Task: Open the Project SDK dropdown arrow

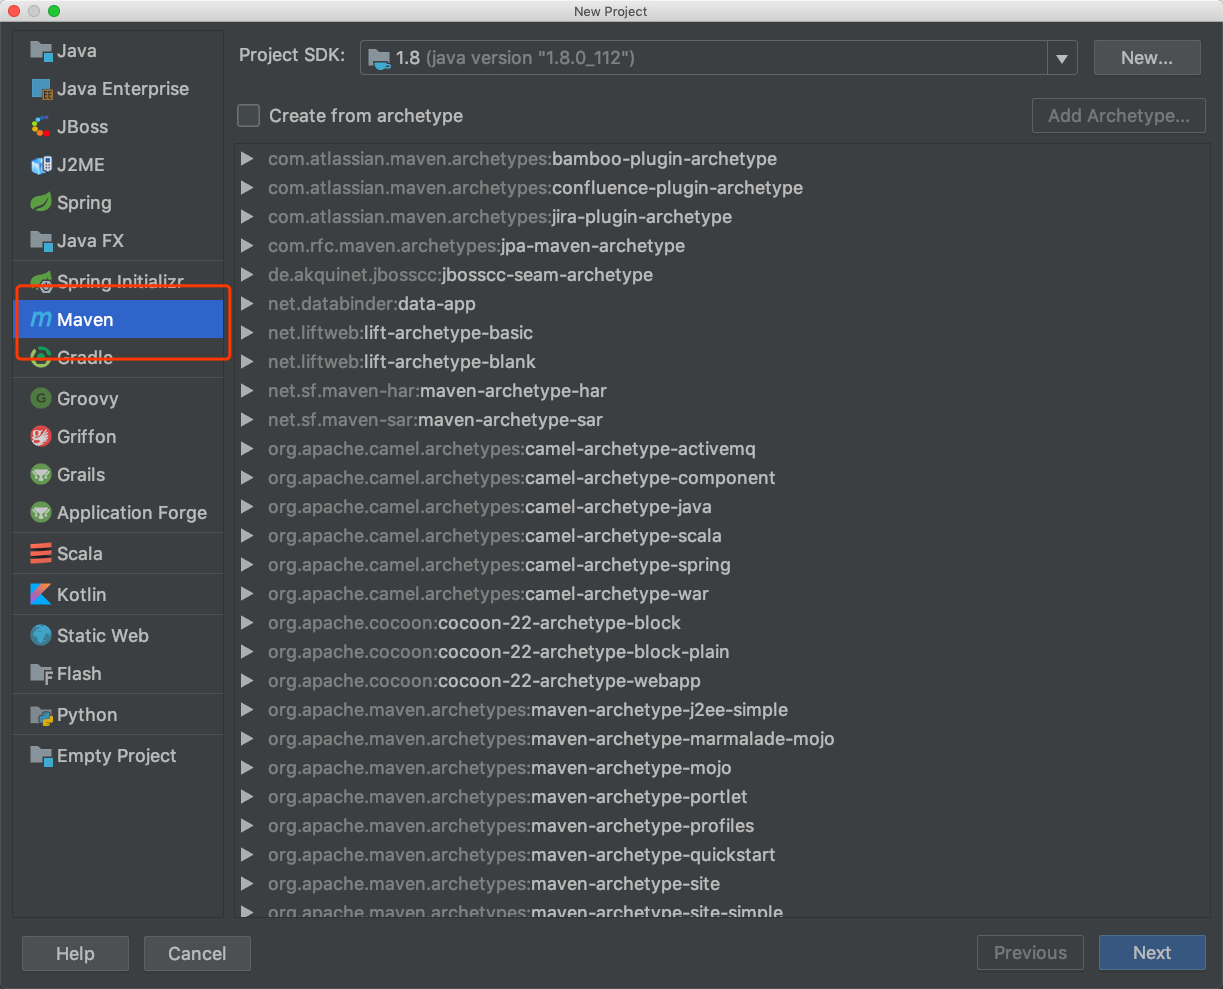Action: pyautogui.click(x=1062, y=59)
